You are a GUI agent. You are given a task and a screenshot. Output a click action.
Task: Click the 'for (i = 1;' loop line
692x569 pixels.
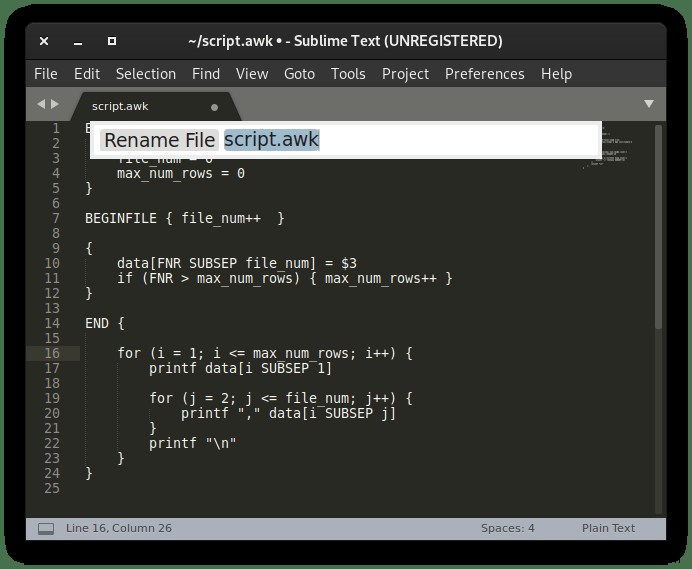(x=265, y=354)
